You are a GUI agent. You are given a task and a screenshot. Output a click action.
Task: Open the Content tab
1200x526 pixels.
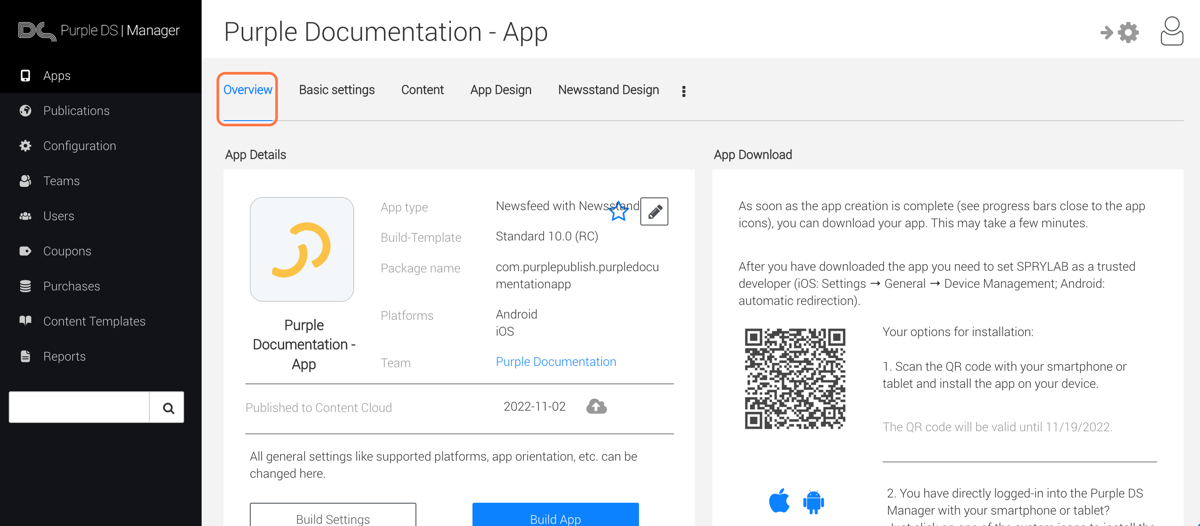click(x=422, y=90)
